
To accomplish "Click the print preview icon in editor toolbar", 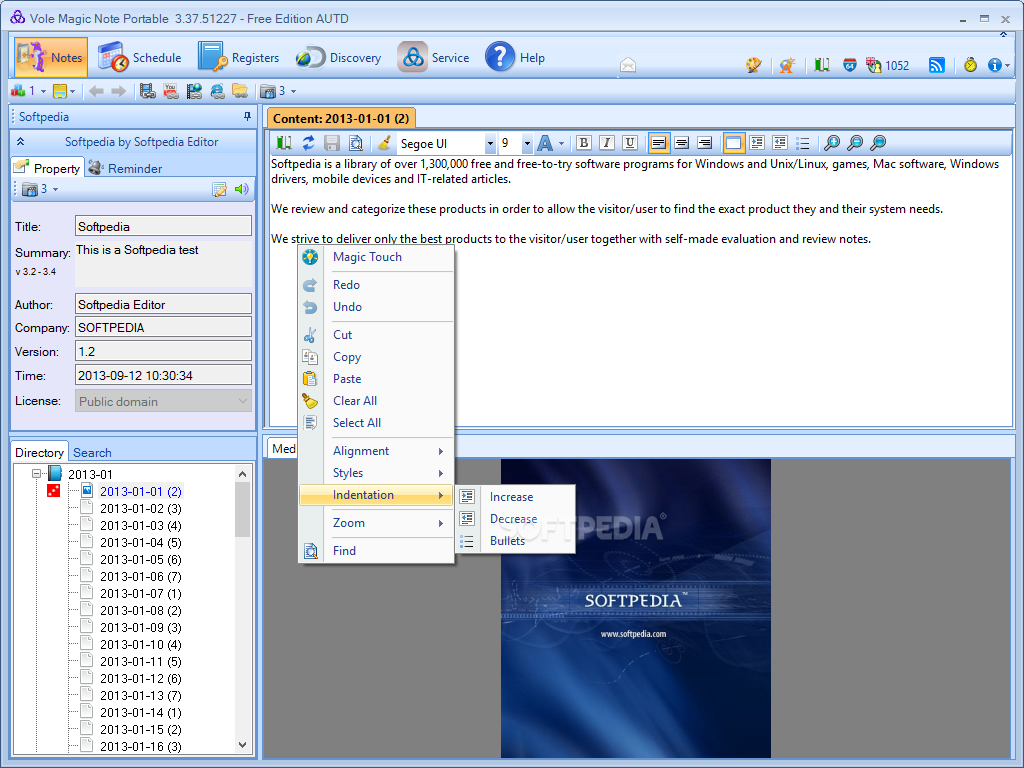I will [355, 142].
